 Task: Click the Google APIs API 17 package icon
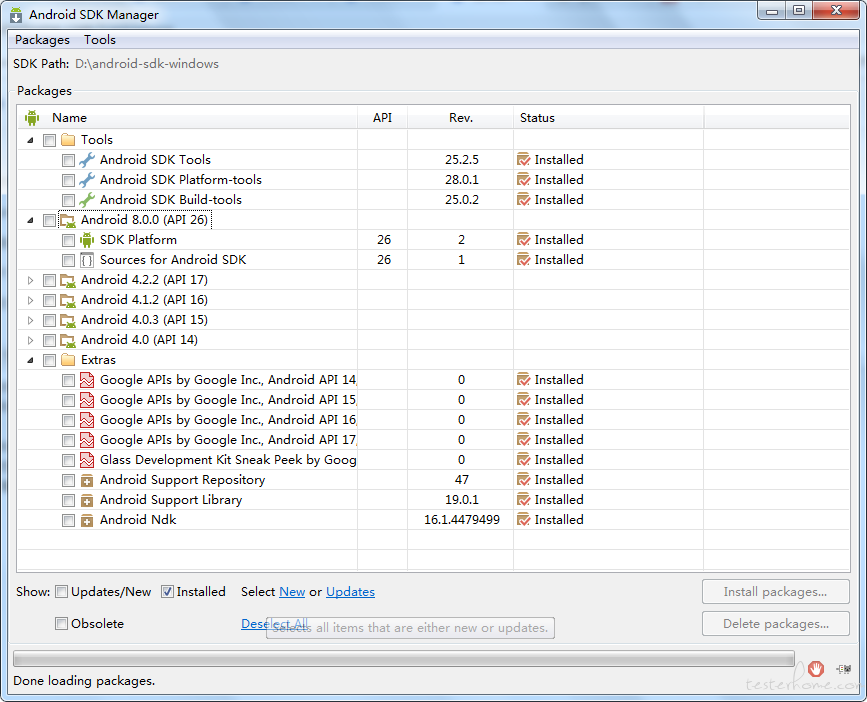click(x=87, y=440)
